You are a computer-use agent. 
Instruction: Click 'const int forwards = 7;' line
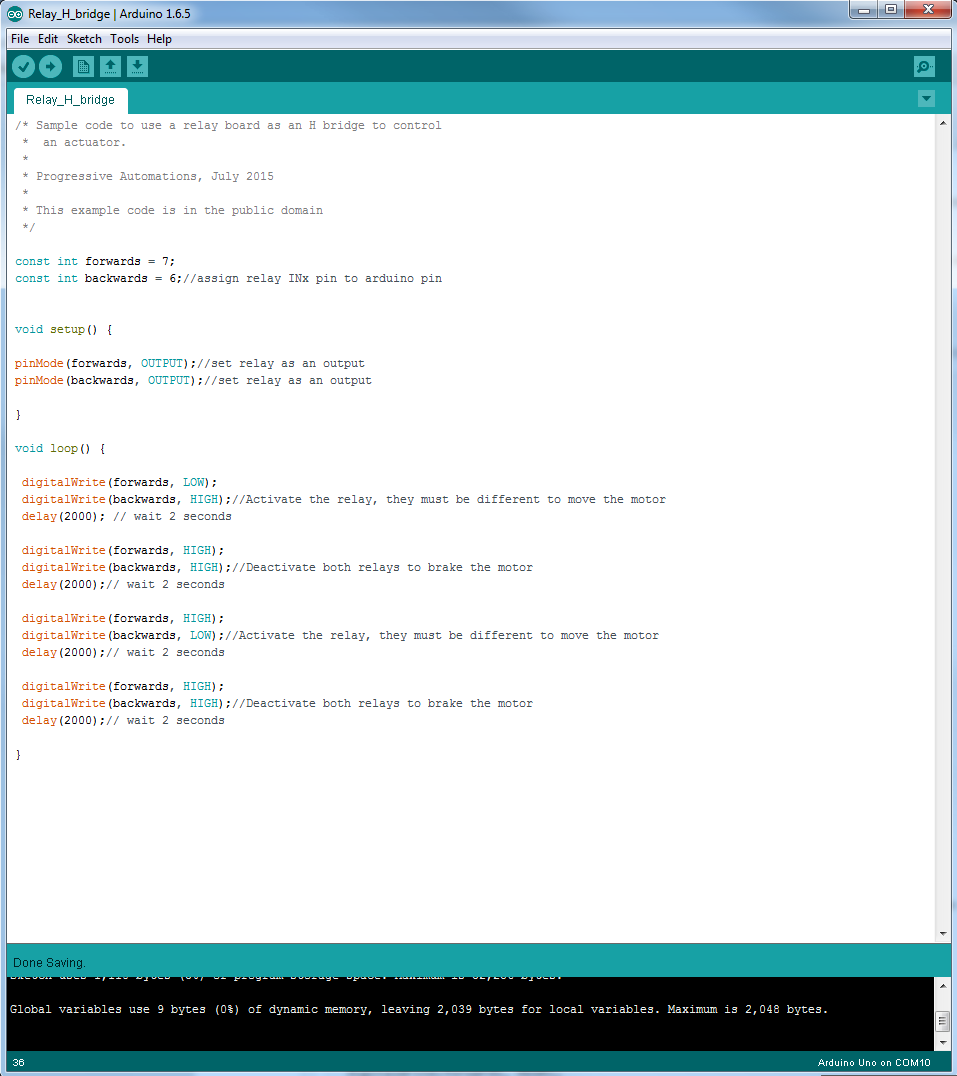95,261
